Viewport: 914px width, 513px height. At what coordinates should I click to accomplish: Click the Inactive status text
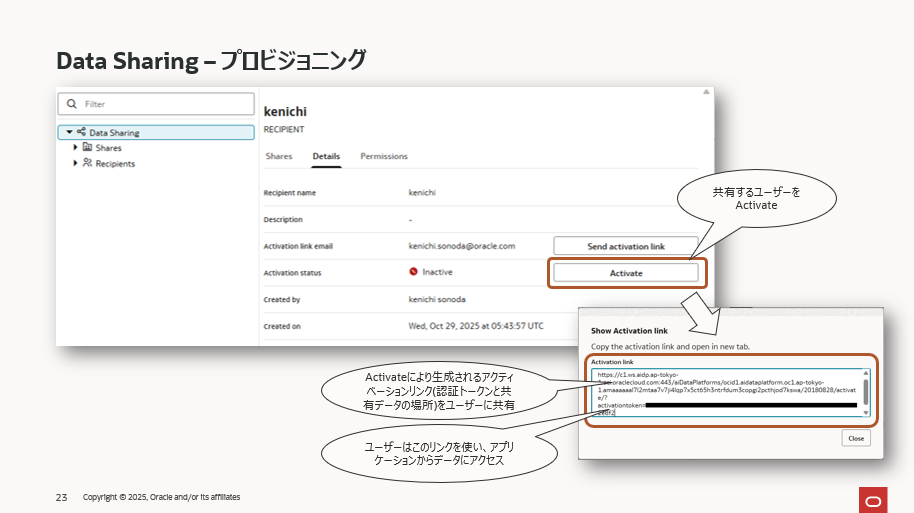click(437, 272)
